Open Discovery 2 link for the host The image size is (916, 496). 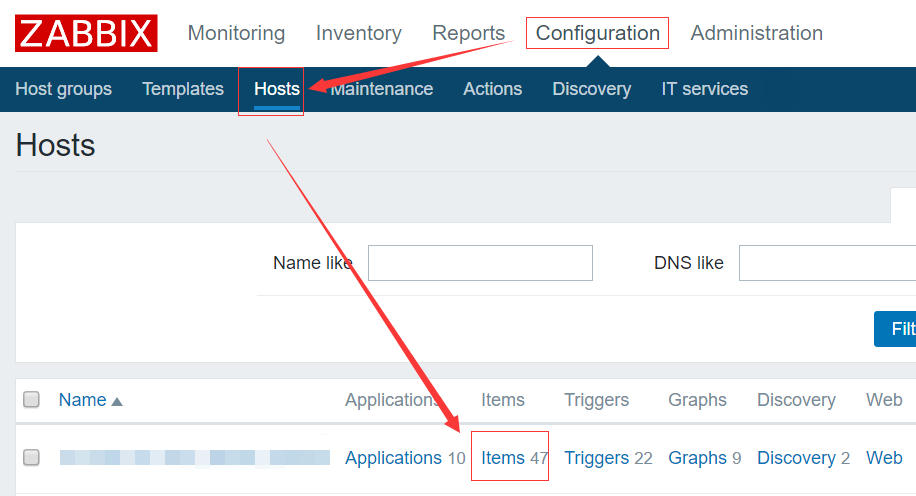(803, 457)
